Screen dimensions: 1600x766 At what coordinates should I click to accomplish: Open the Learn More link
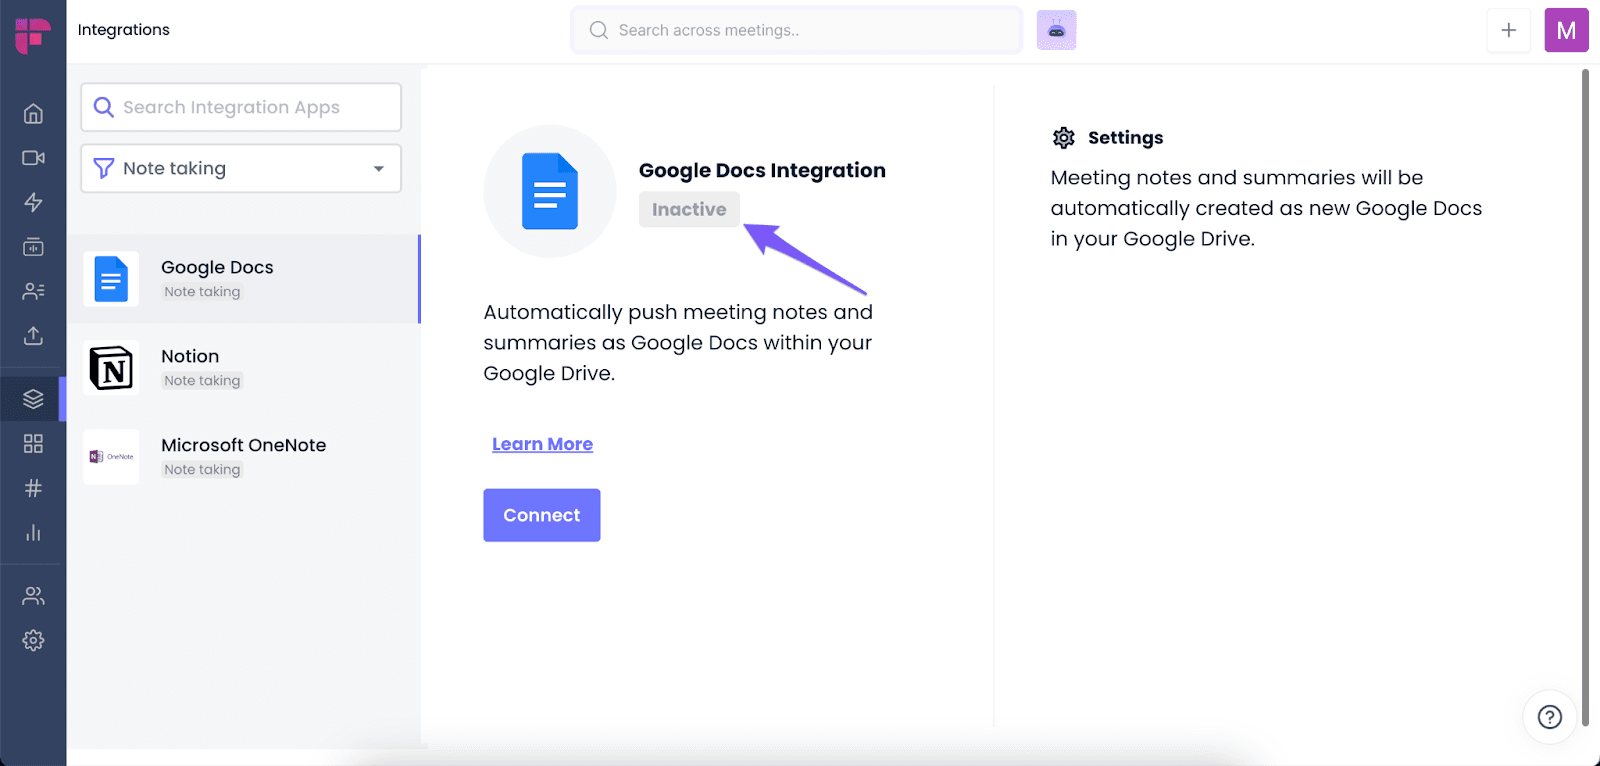click(543, 444)
